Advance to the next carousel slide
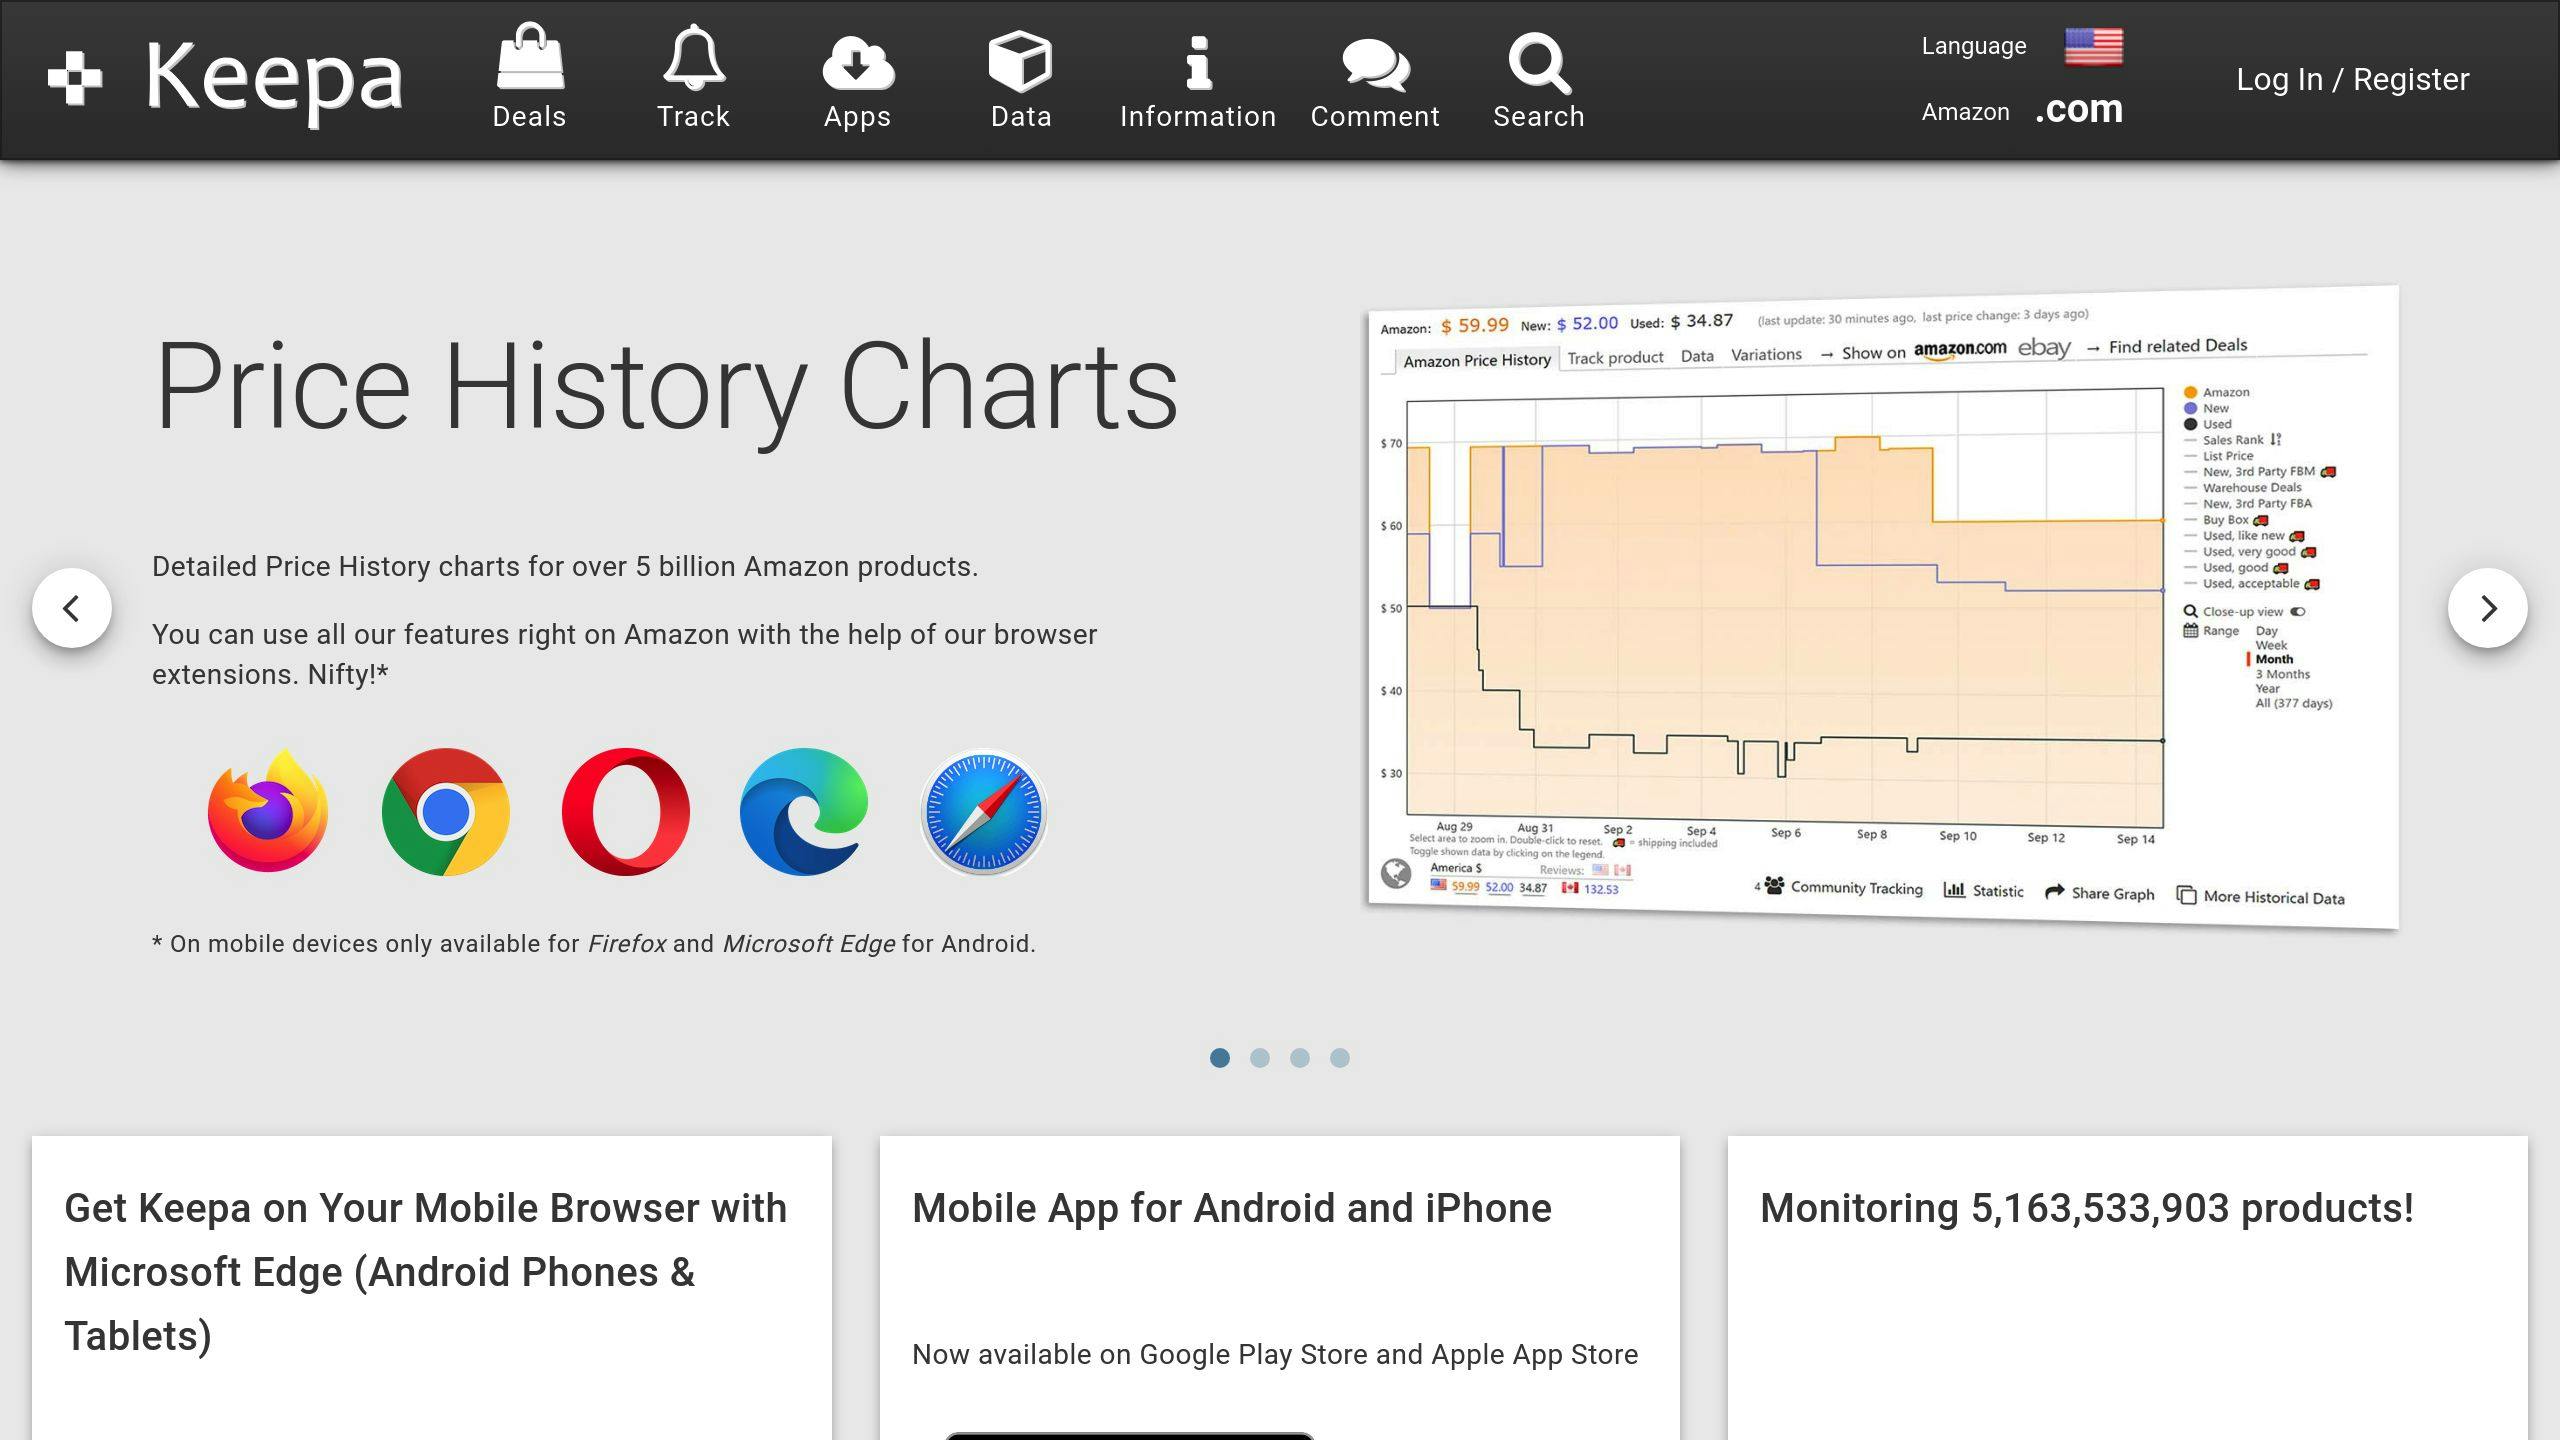The image size is (2560, 1440). (2488, 608)
